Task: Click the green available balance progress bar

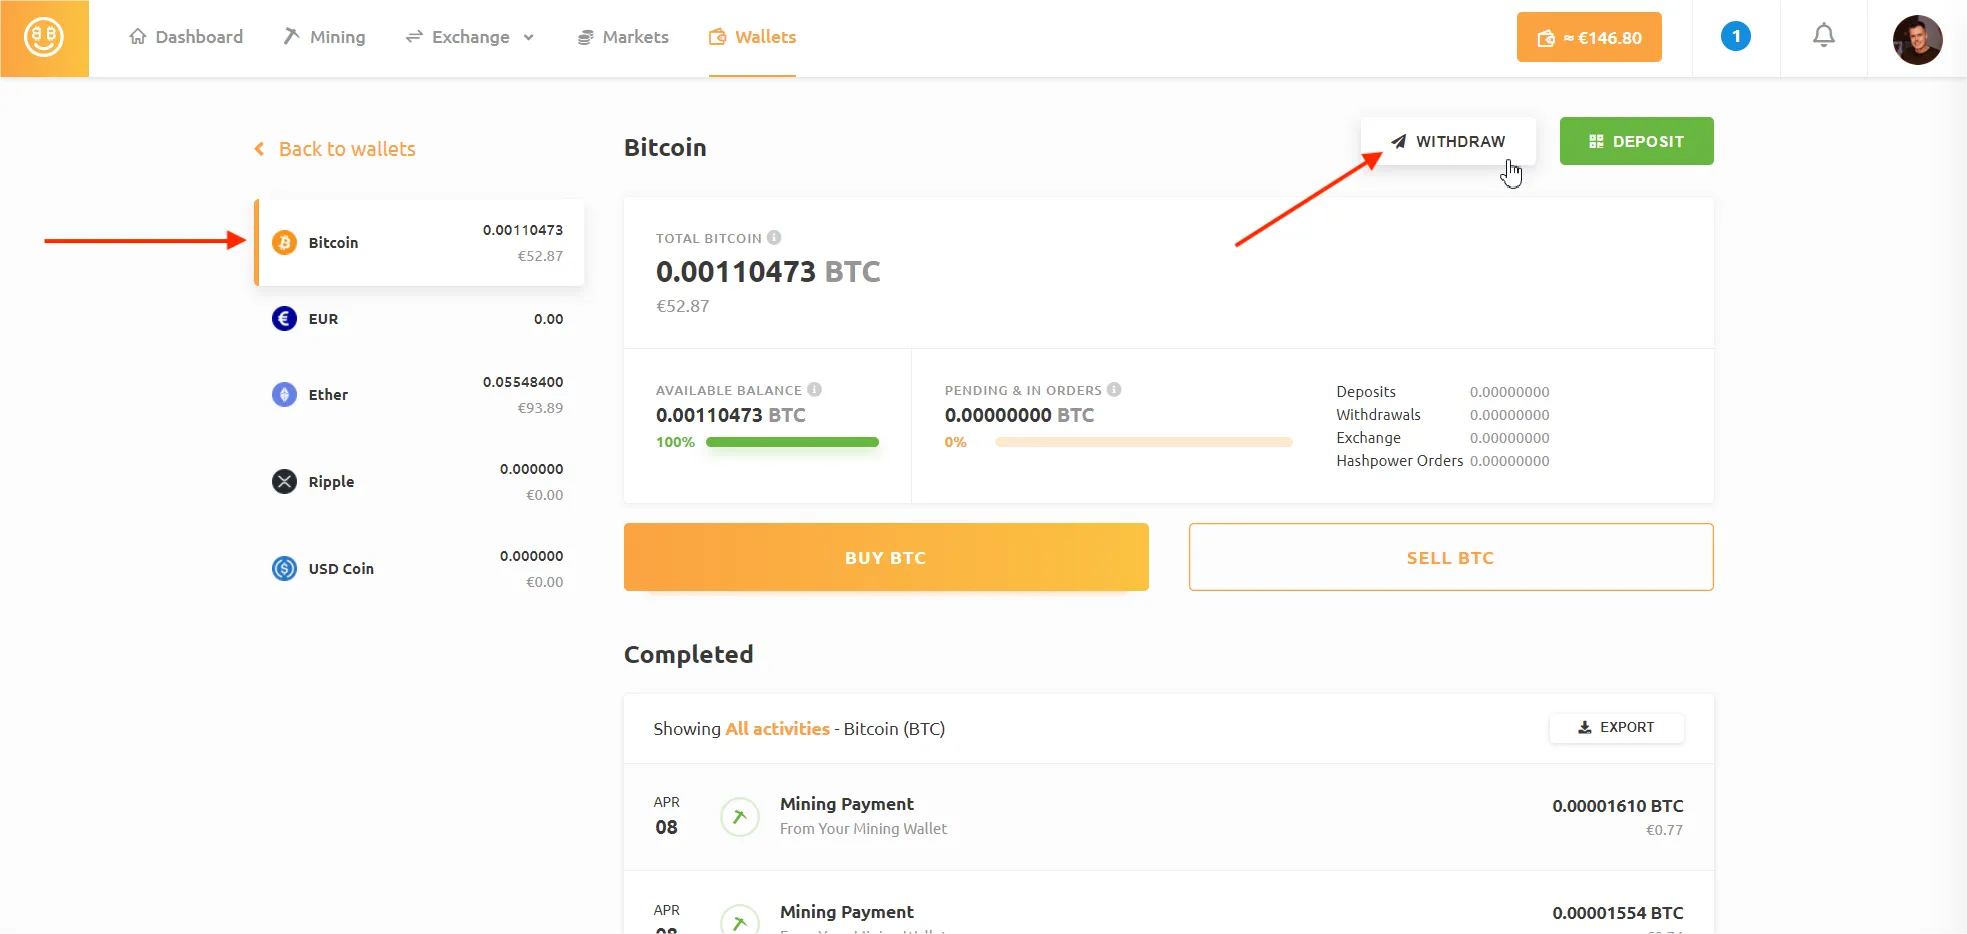Action: (792, 442)
